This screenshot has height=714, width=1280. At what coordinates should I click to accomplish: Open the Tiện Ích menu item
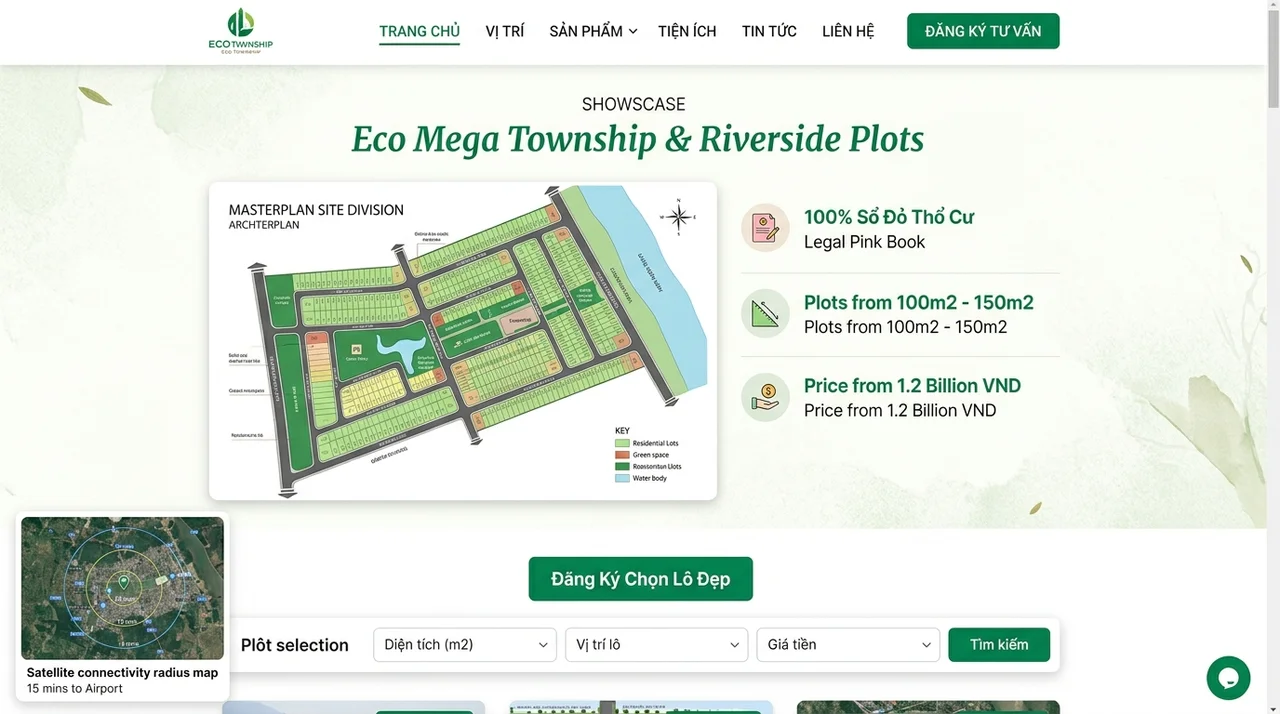click(x=687, y=31)
